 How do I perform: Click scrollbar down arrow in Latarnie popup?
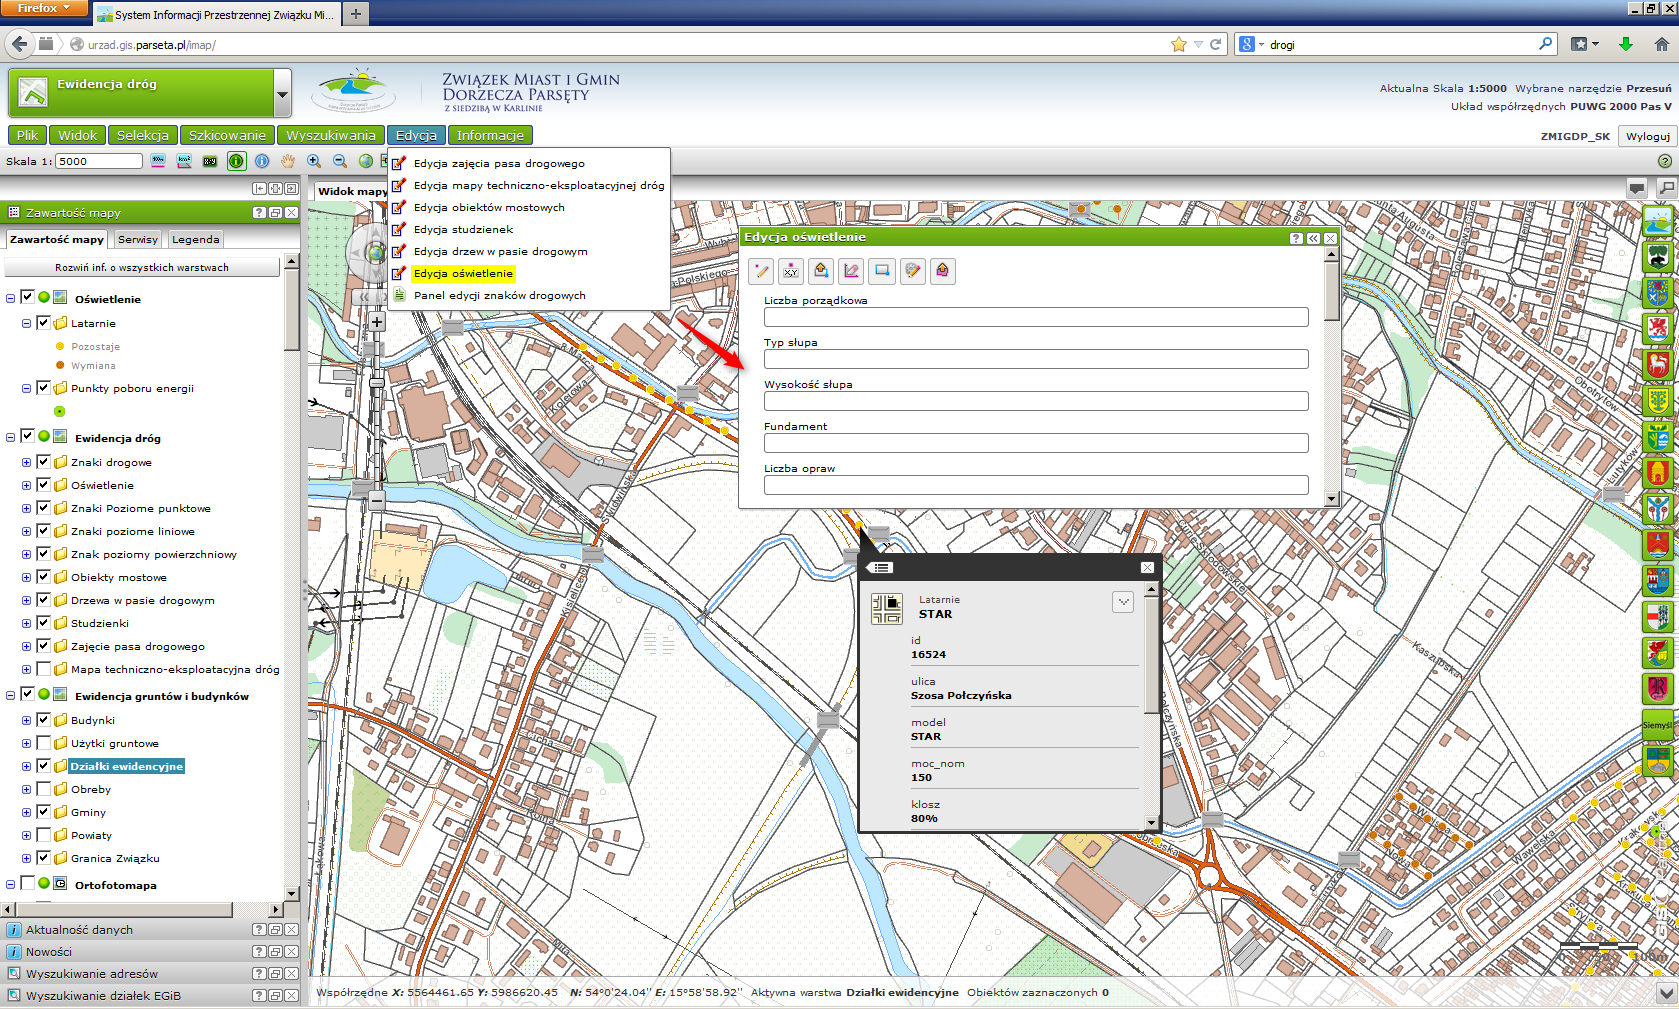pyautogui.click(x=1151, y=823)
